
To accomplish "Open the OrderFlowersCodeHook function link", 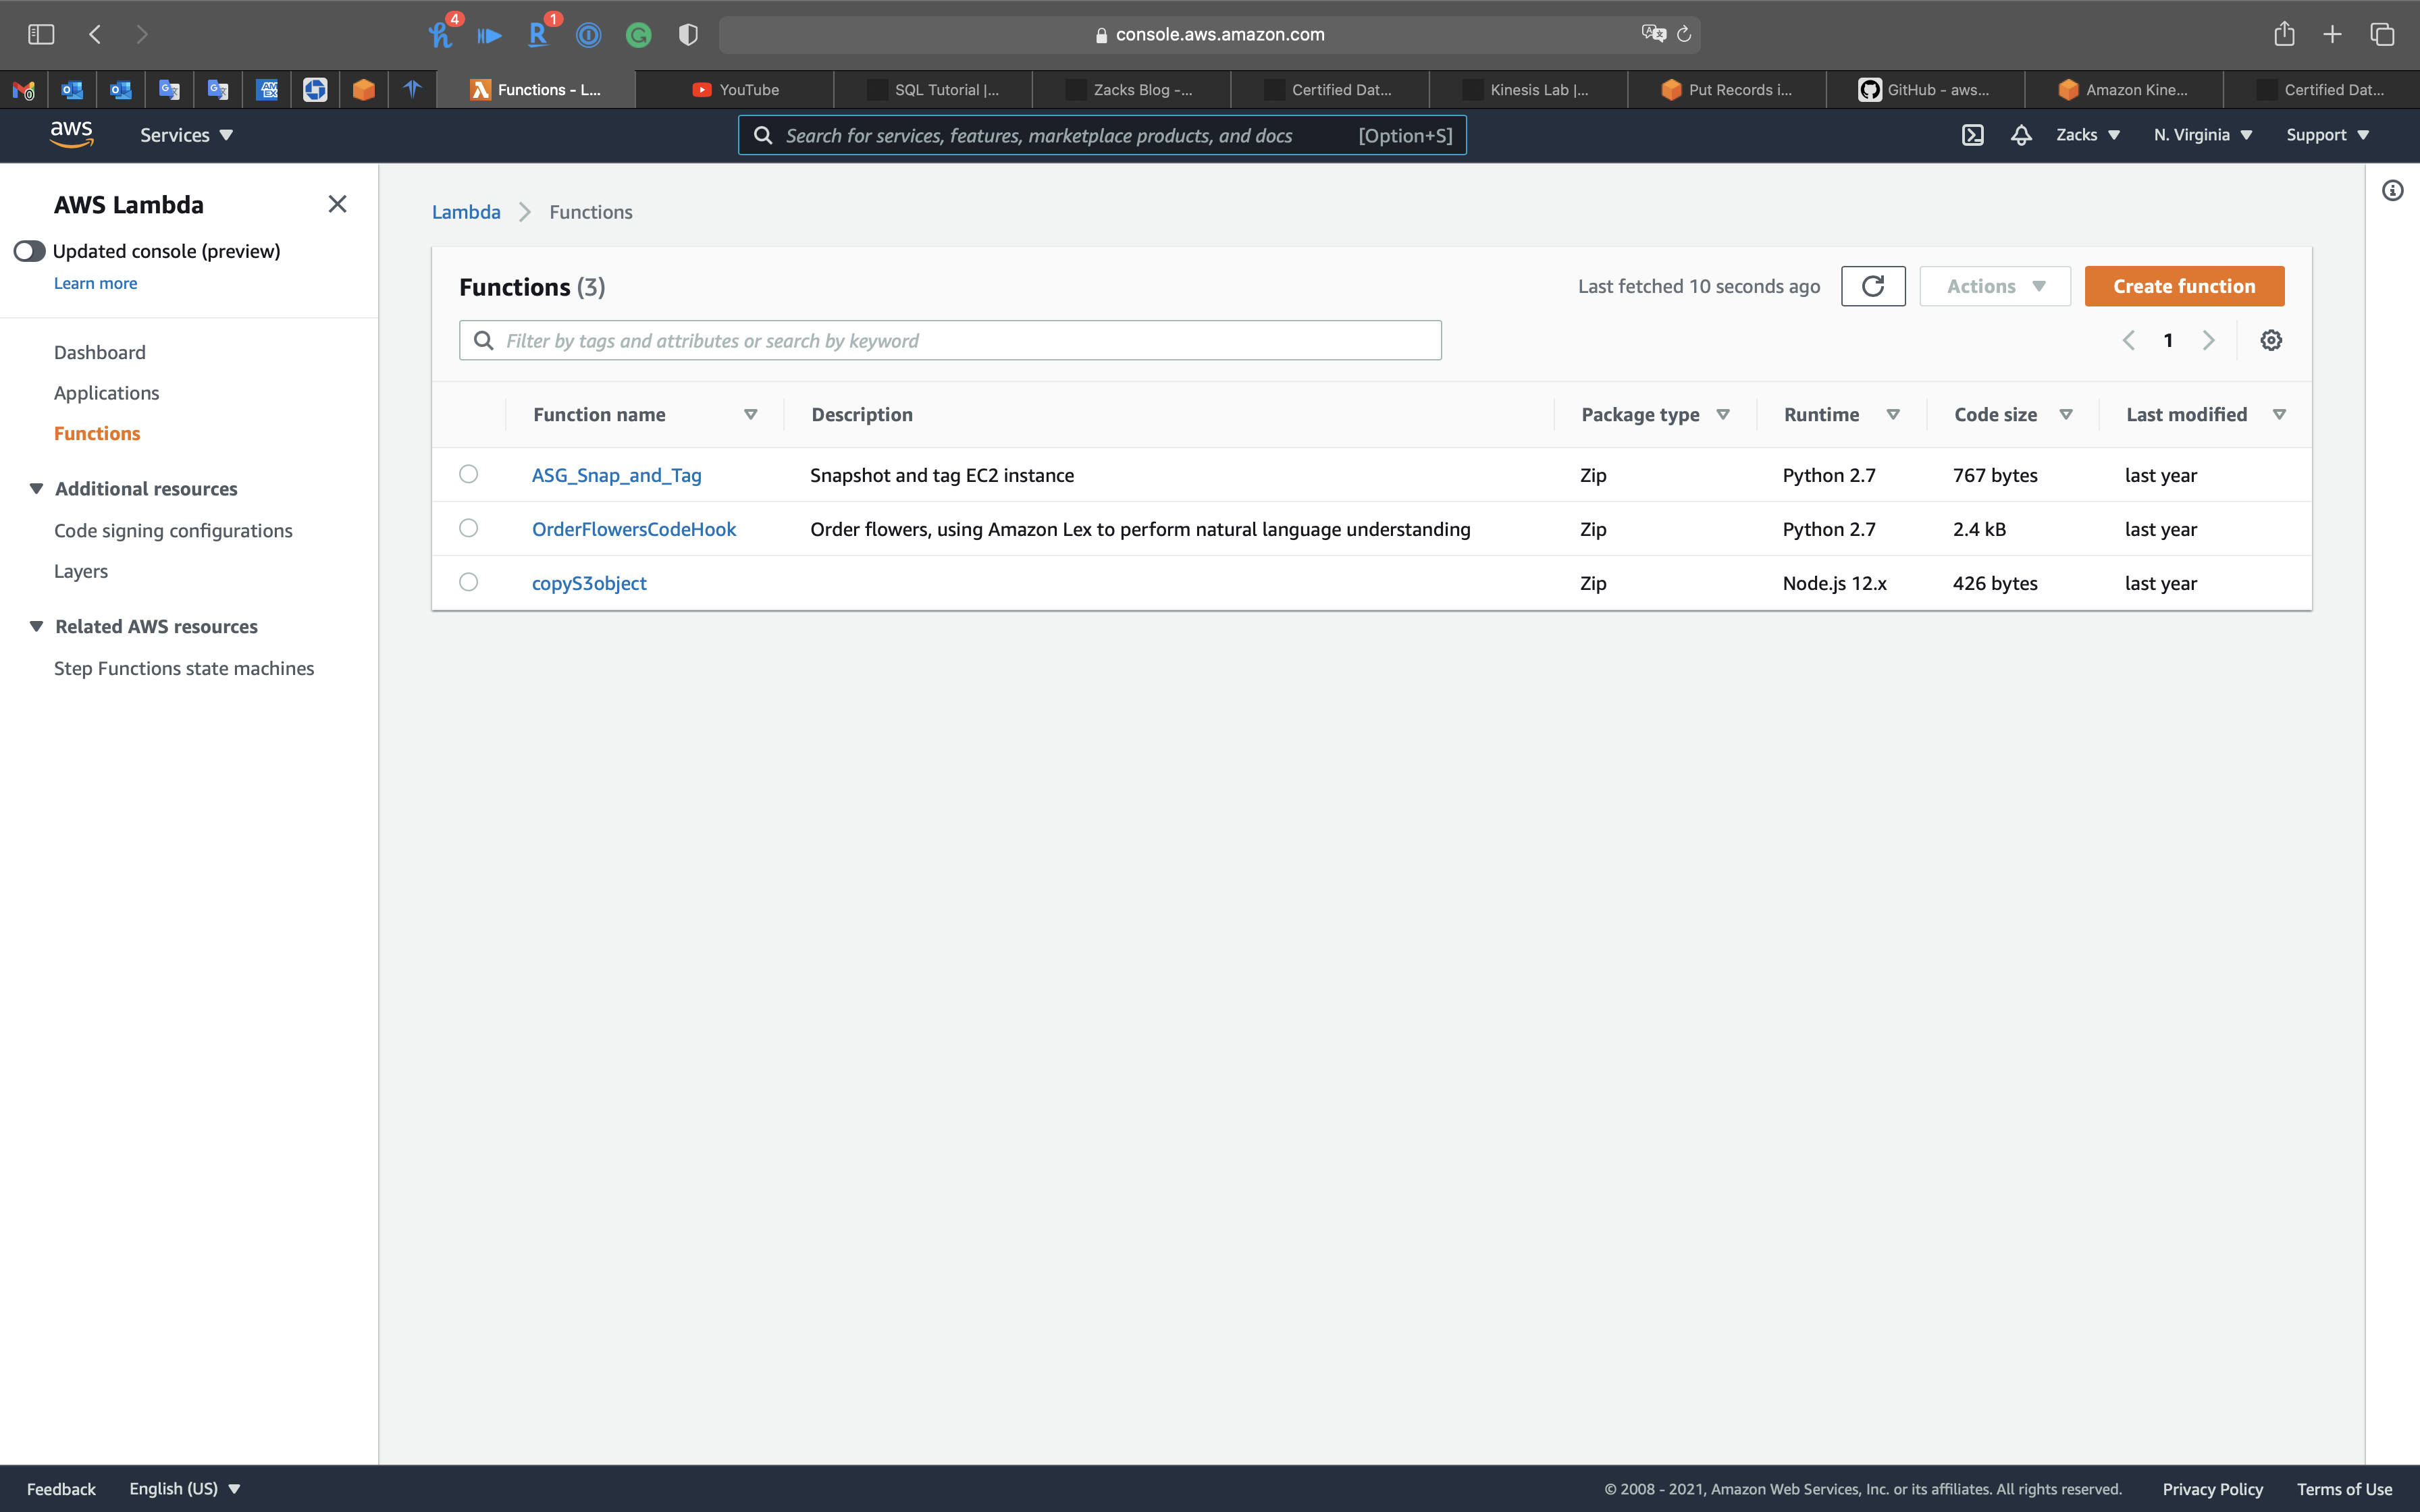I will (x=633, y=529).
